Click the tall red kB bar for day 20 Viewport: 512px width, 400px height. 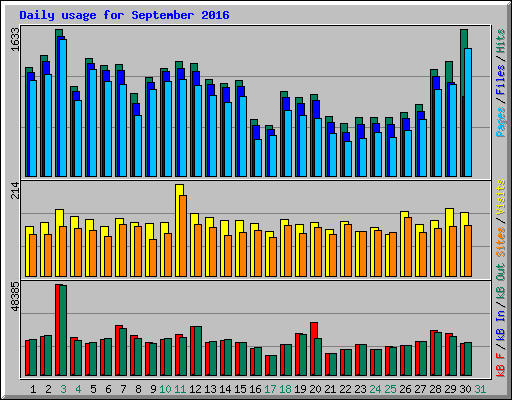pos(313,349)
